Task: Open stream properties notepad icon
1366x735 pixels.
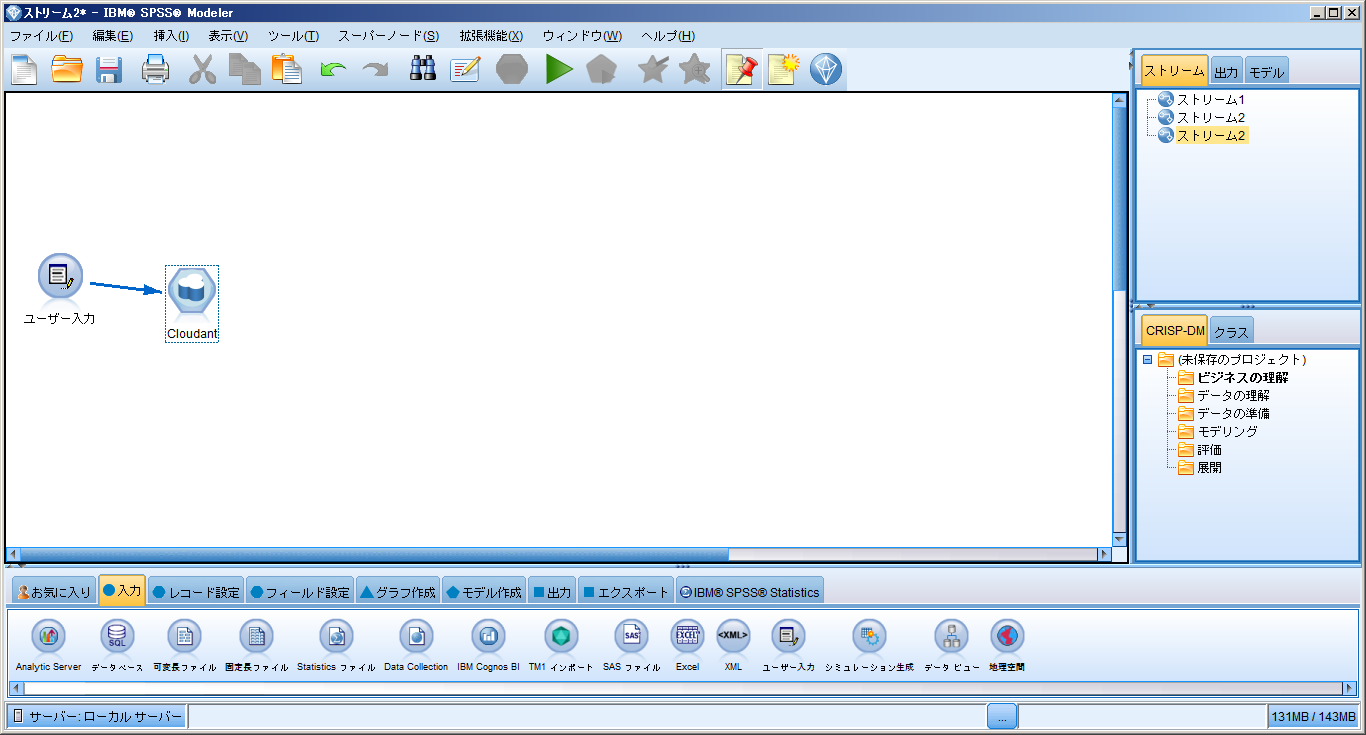Action: pos(465,70)
